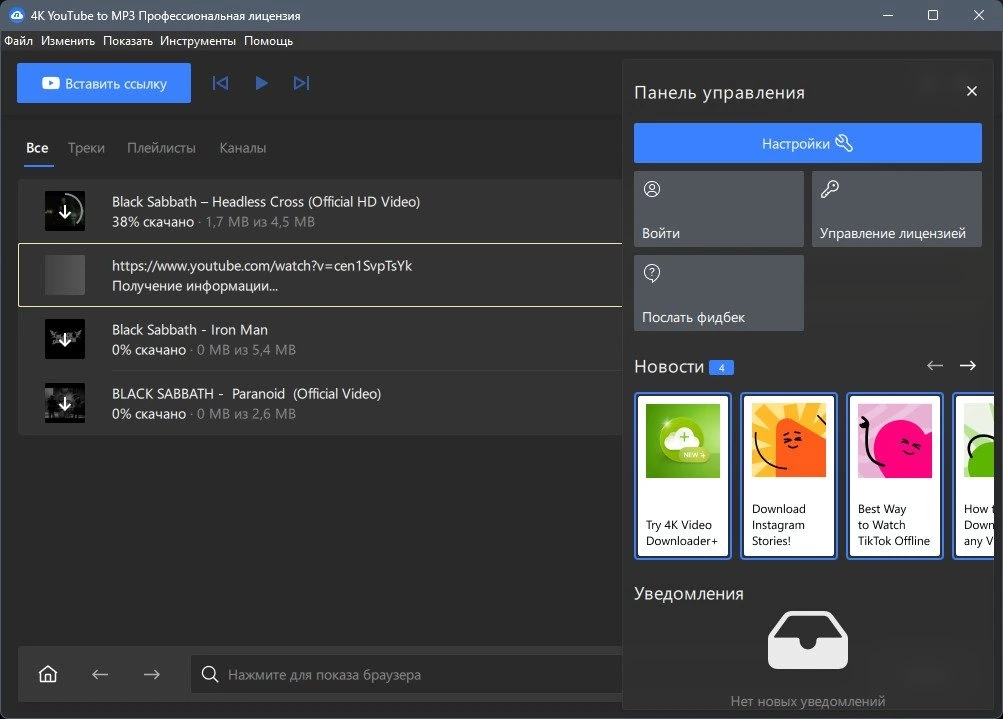Close the Панель управления panel
This screenshot has width=1003, height=719.
pyautogui.click(x=972, y=91)
